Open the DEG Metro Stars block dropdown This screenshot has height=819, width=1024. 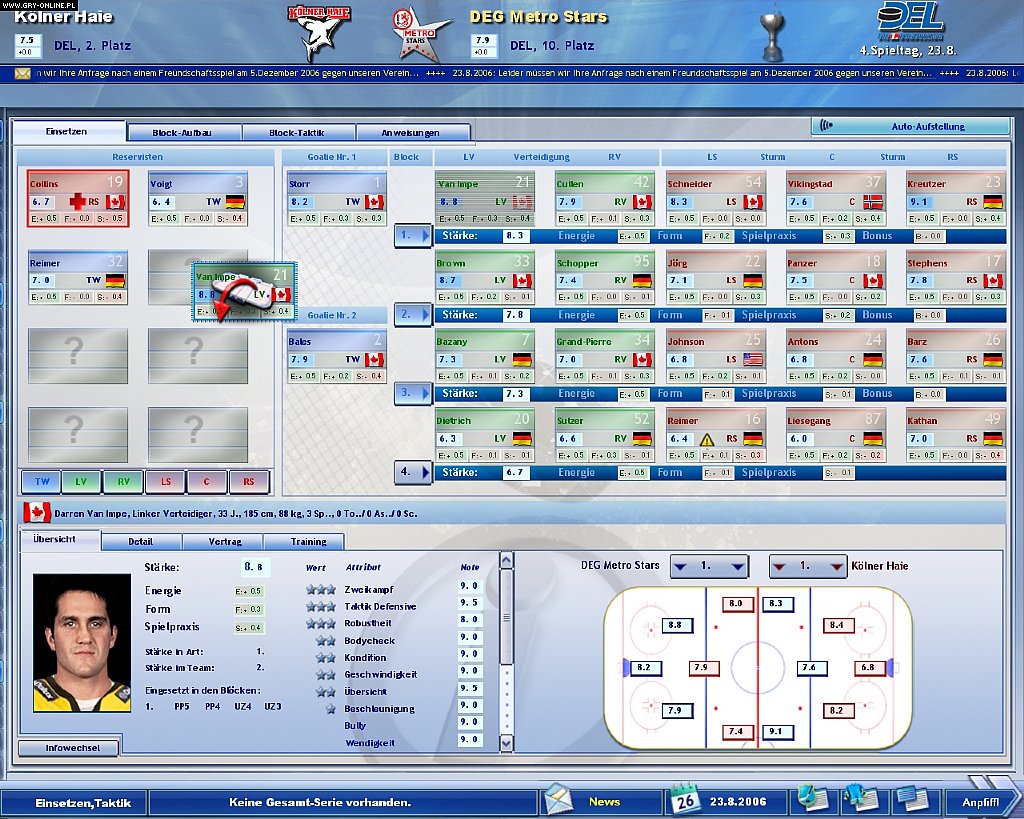(x=710, y=566)
